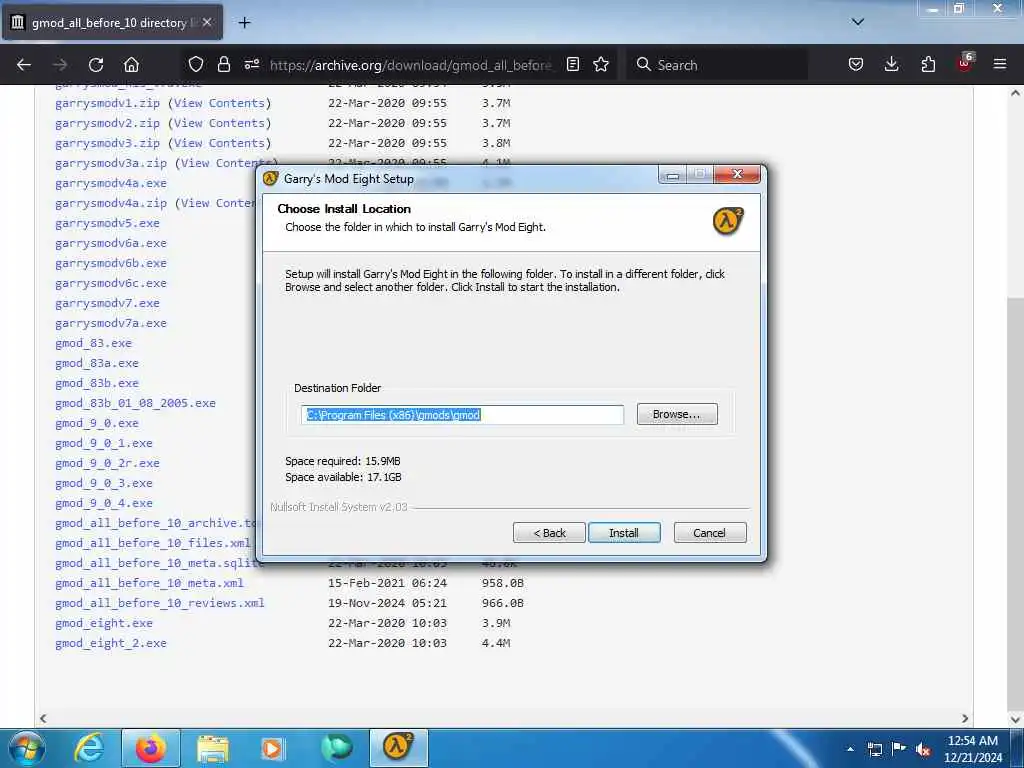Download gmod_9_0_4.exe link
Image resolution: width=1024 pixels, height=768 pixels.
[104, 503]
